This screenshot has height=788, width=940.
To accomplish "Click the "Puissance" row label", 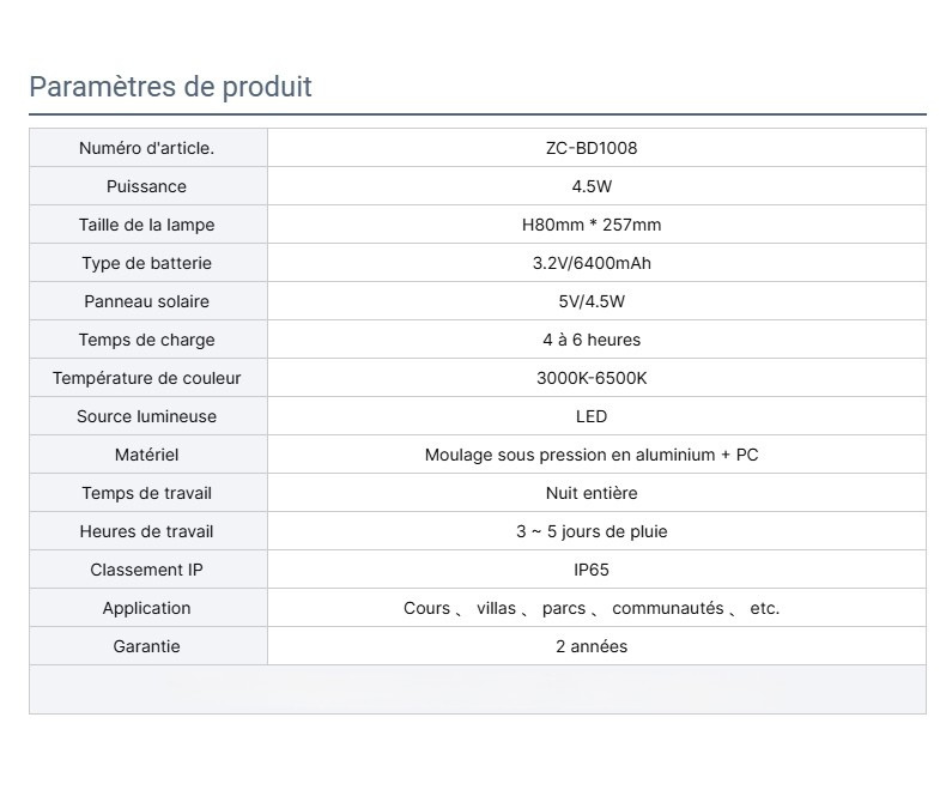I will pyautogui.click(x=147, y=187).
